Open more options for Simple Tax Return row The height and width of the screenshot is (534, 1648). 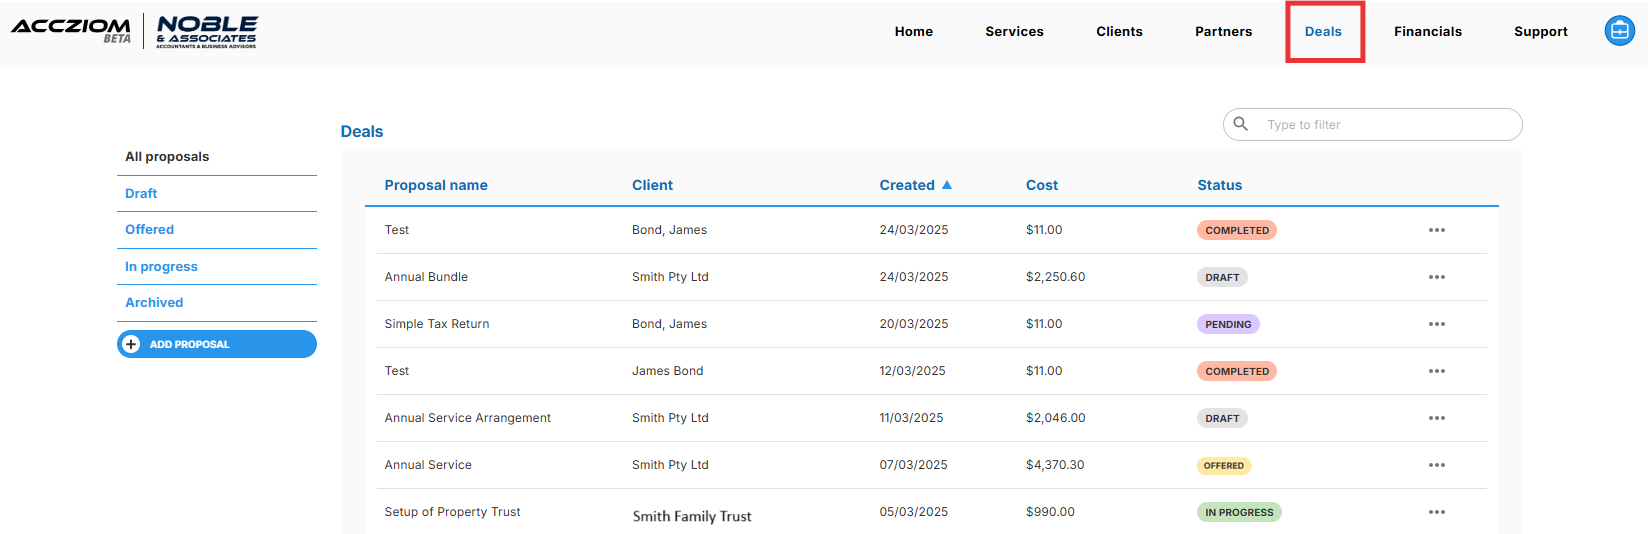point(1437,324)
